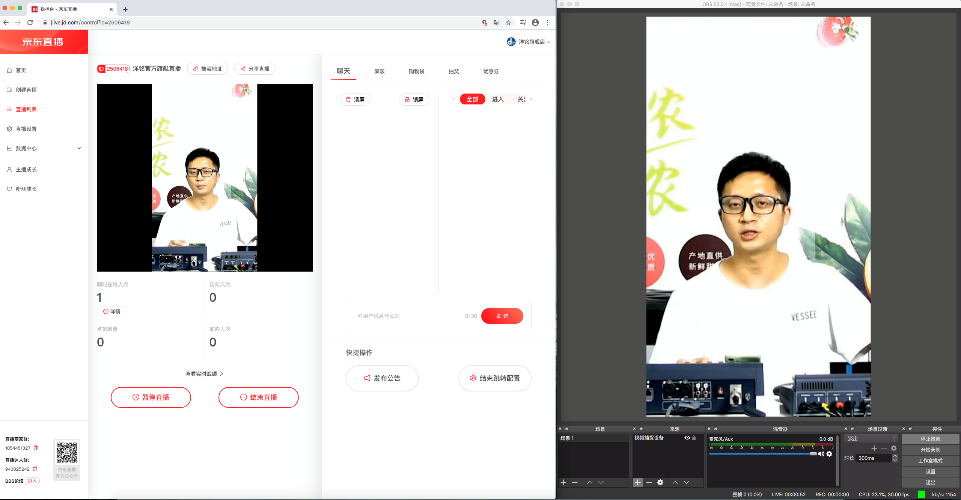
Task: Select the partly hidden third filter pill
Action: coord(521,99)
